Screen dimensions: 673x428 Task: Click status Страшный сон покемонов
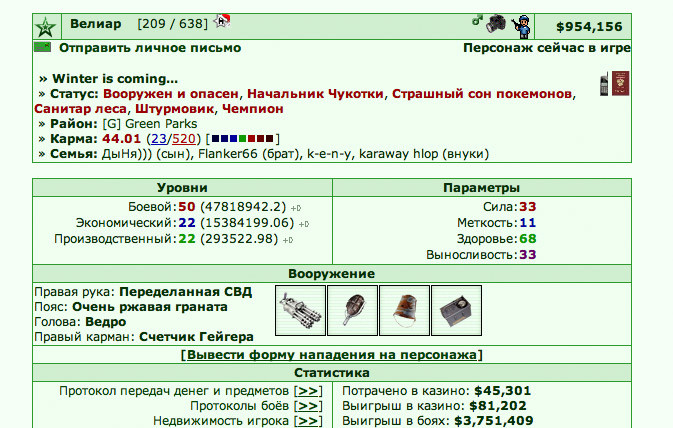click(x=482, y=94)
